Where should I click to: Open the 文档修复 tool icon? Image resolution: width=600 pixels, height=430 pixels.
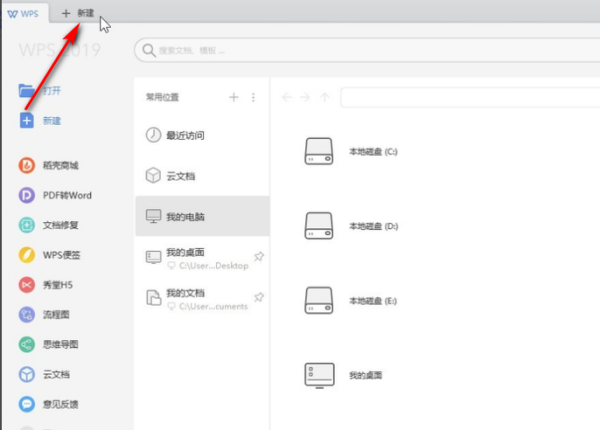point(27,225)
